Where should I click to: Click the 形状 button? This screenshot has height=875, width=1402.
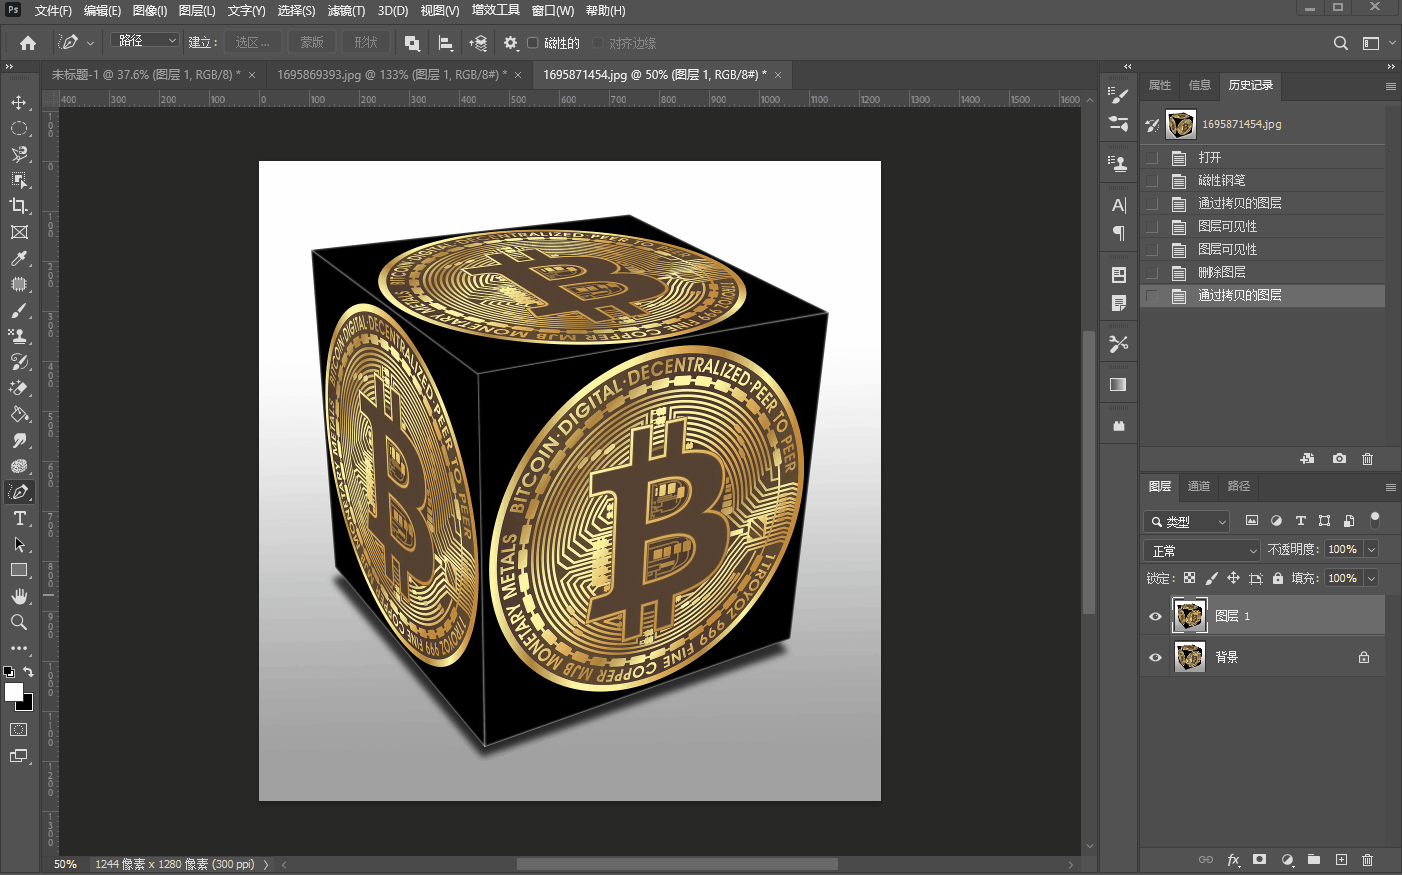point(366,42)
